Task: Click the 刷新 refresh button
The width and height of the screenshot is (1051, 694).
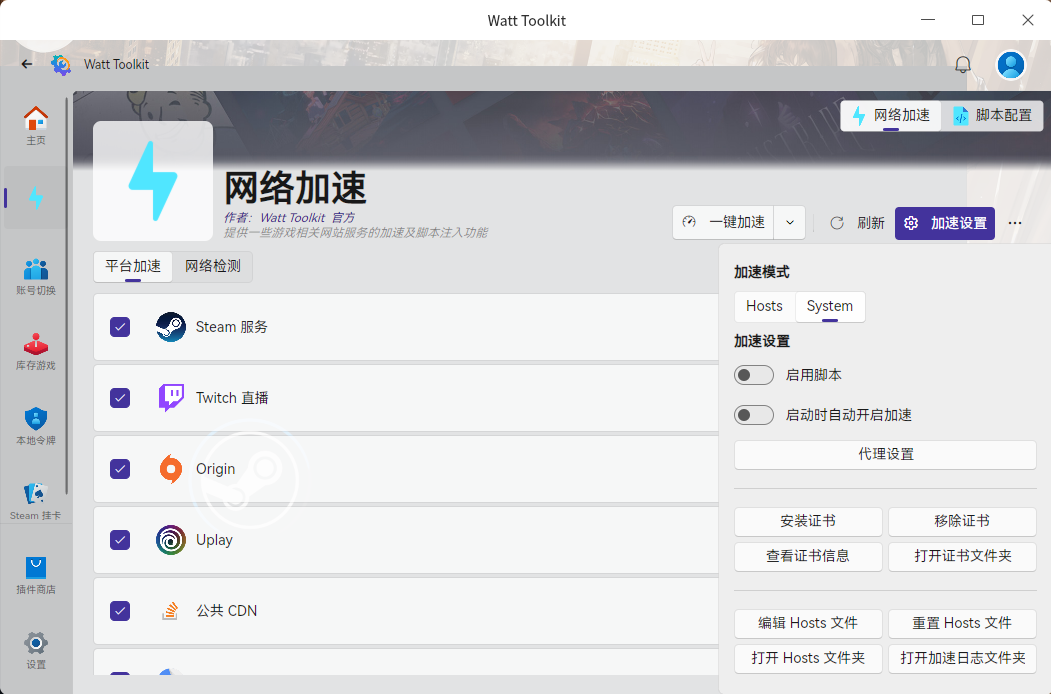Action: coord(857,223)
